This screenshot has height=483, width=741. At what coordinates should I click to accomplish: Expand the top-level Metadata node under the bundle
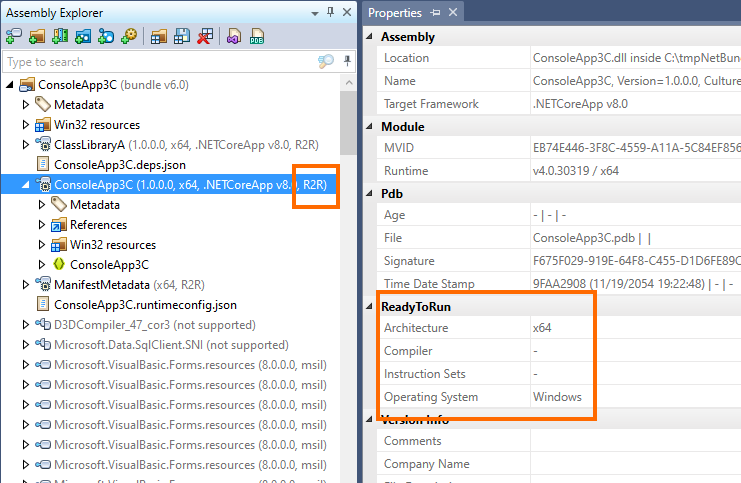coord(26,104)
